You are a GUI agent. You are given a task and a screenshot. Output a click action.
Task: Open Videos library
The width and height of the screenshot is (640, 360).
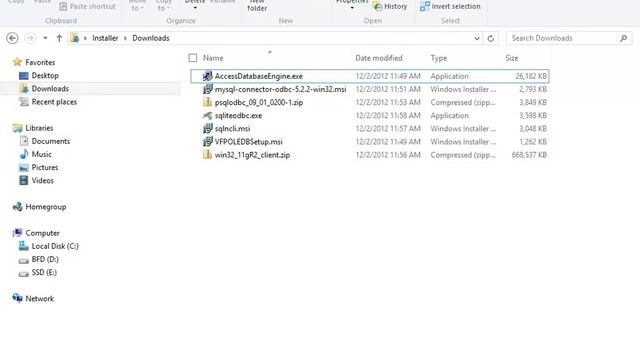(x=42, y=180)
